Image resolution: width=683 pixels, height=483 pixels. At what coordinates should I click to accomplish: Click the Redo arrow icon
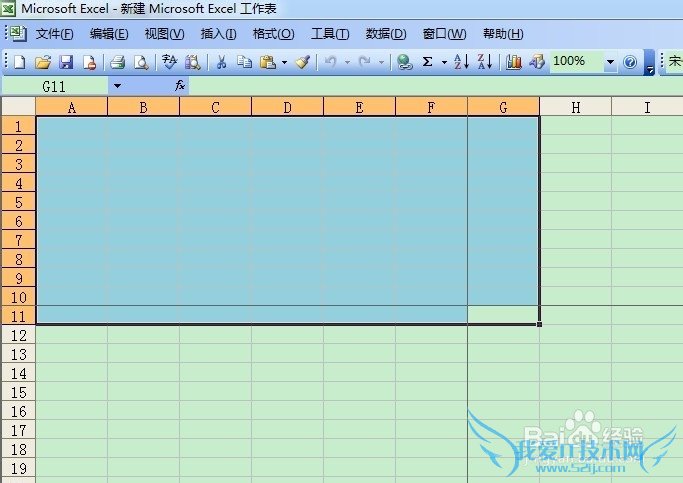[365, 62]
